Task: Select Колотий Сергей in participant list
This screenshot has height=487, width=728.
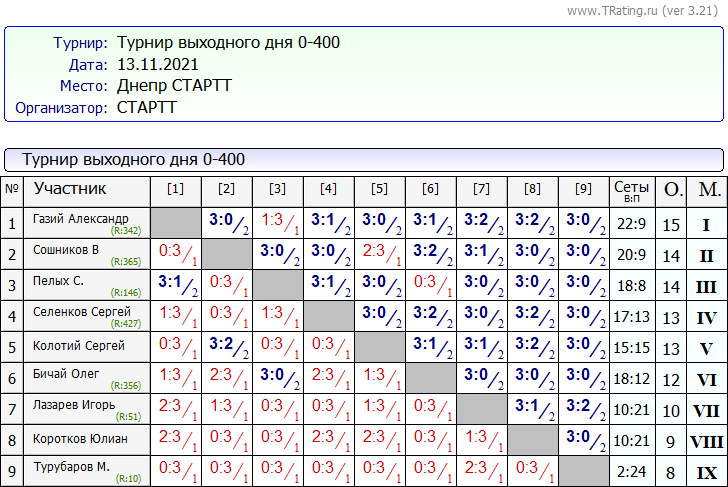Action: click(79, 346)
